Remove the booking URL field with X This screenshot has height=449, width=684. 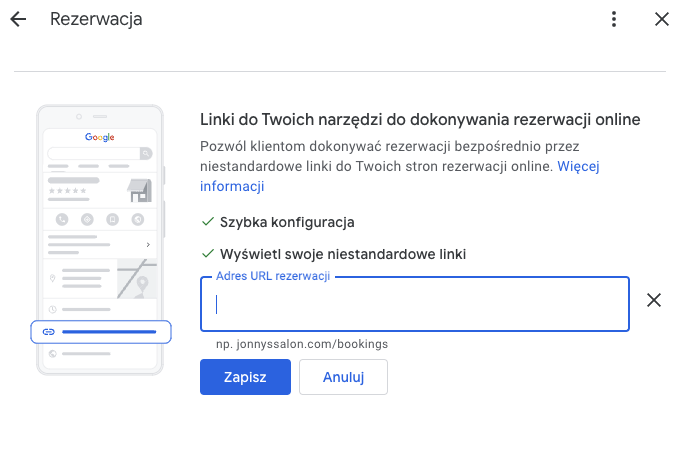coord(654,300)
